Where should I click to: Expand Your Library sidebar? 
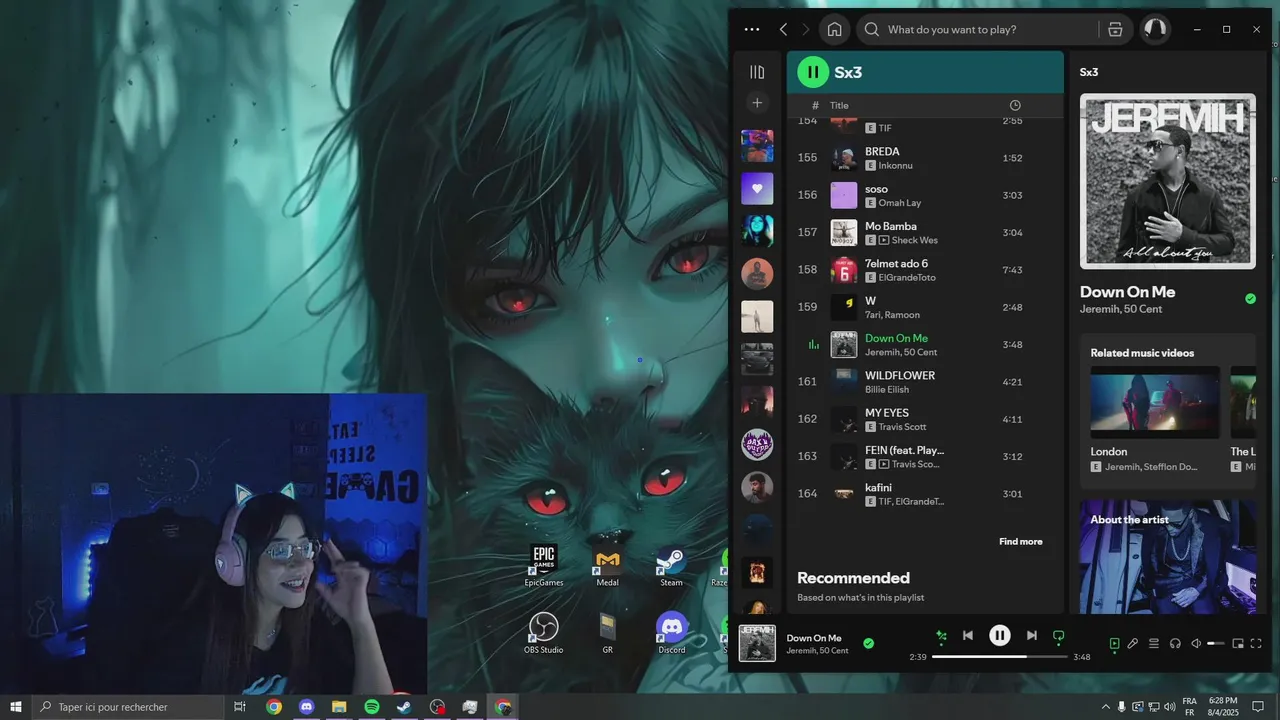pos(757,72)
